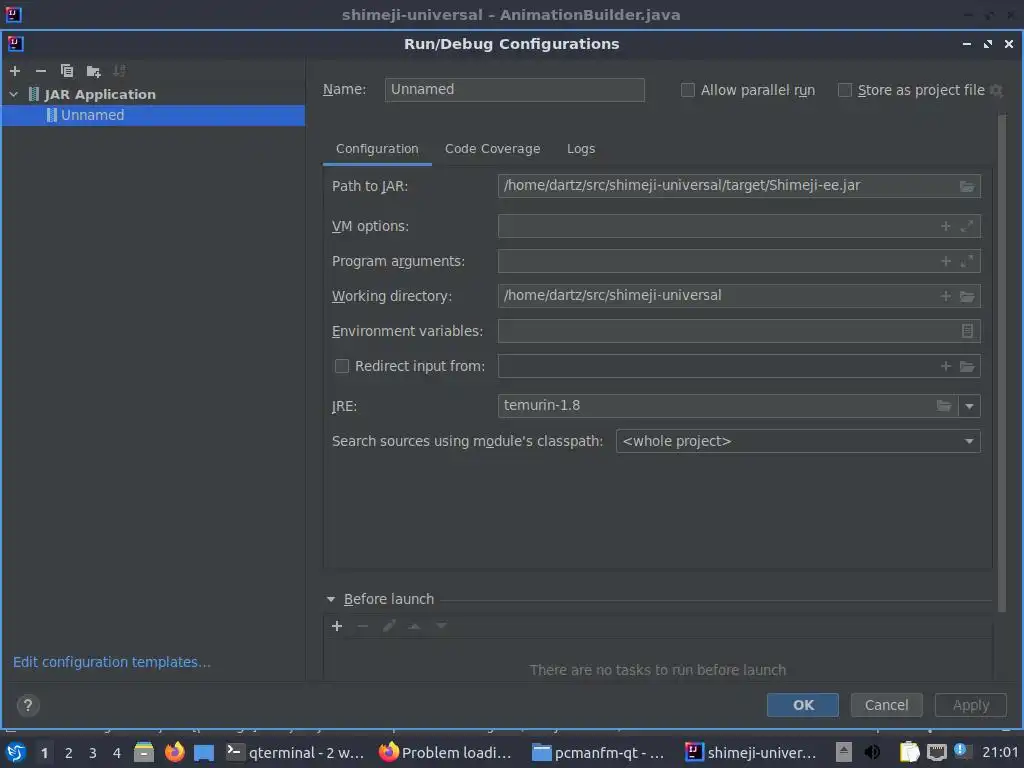Confirm with the OK button

[x=803, y=705]
